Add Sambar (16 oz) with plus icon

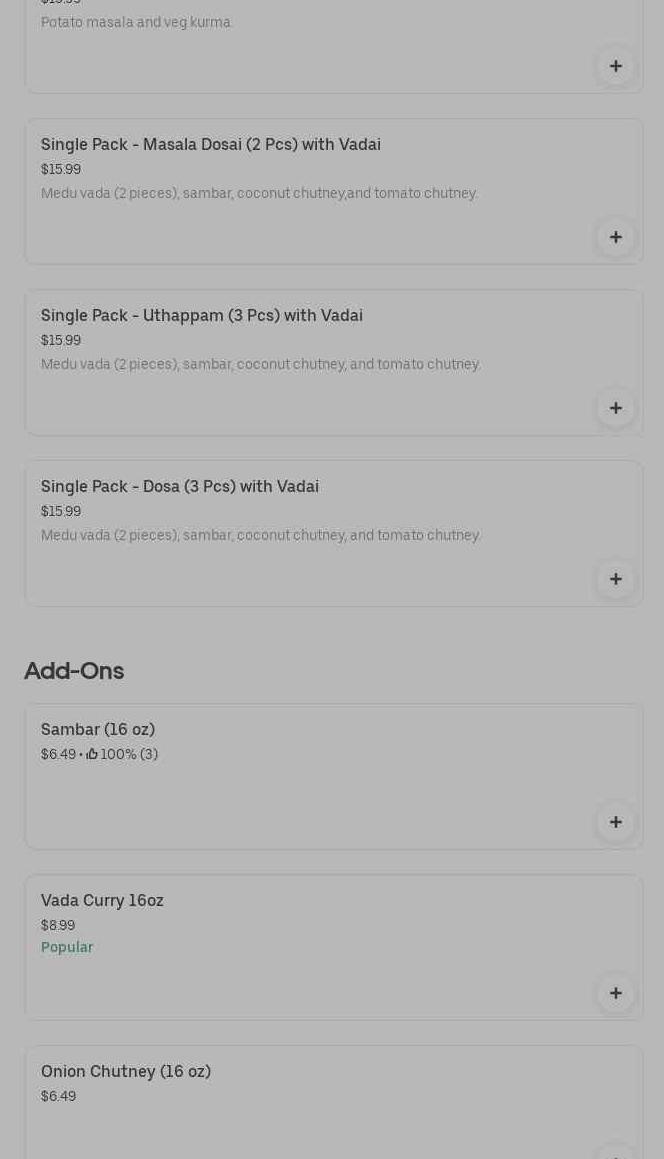click(x=615, y=823)
